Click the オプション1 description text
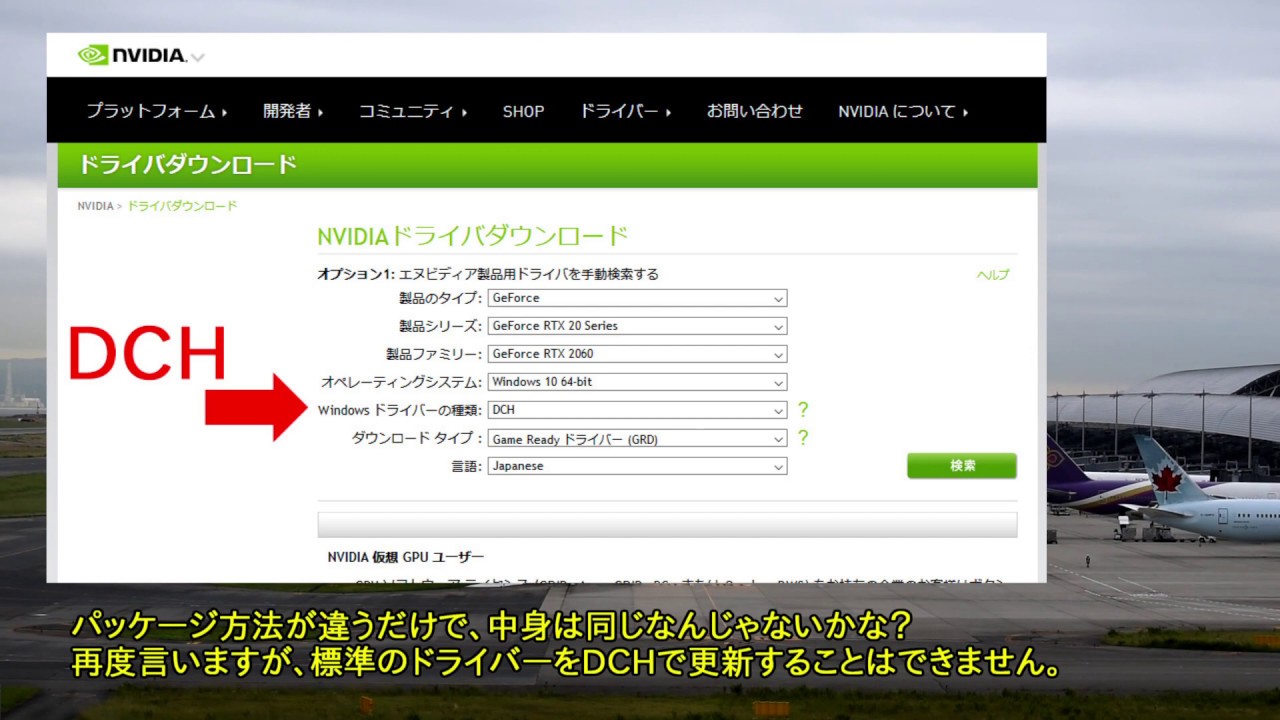This screenshot has width=1280, height=720. coord(488,274)
